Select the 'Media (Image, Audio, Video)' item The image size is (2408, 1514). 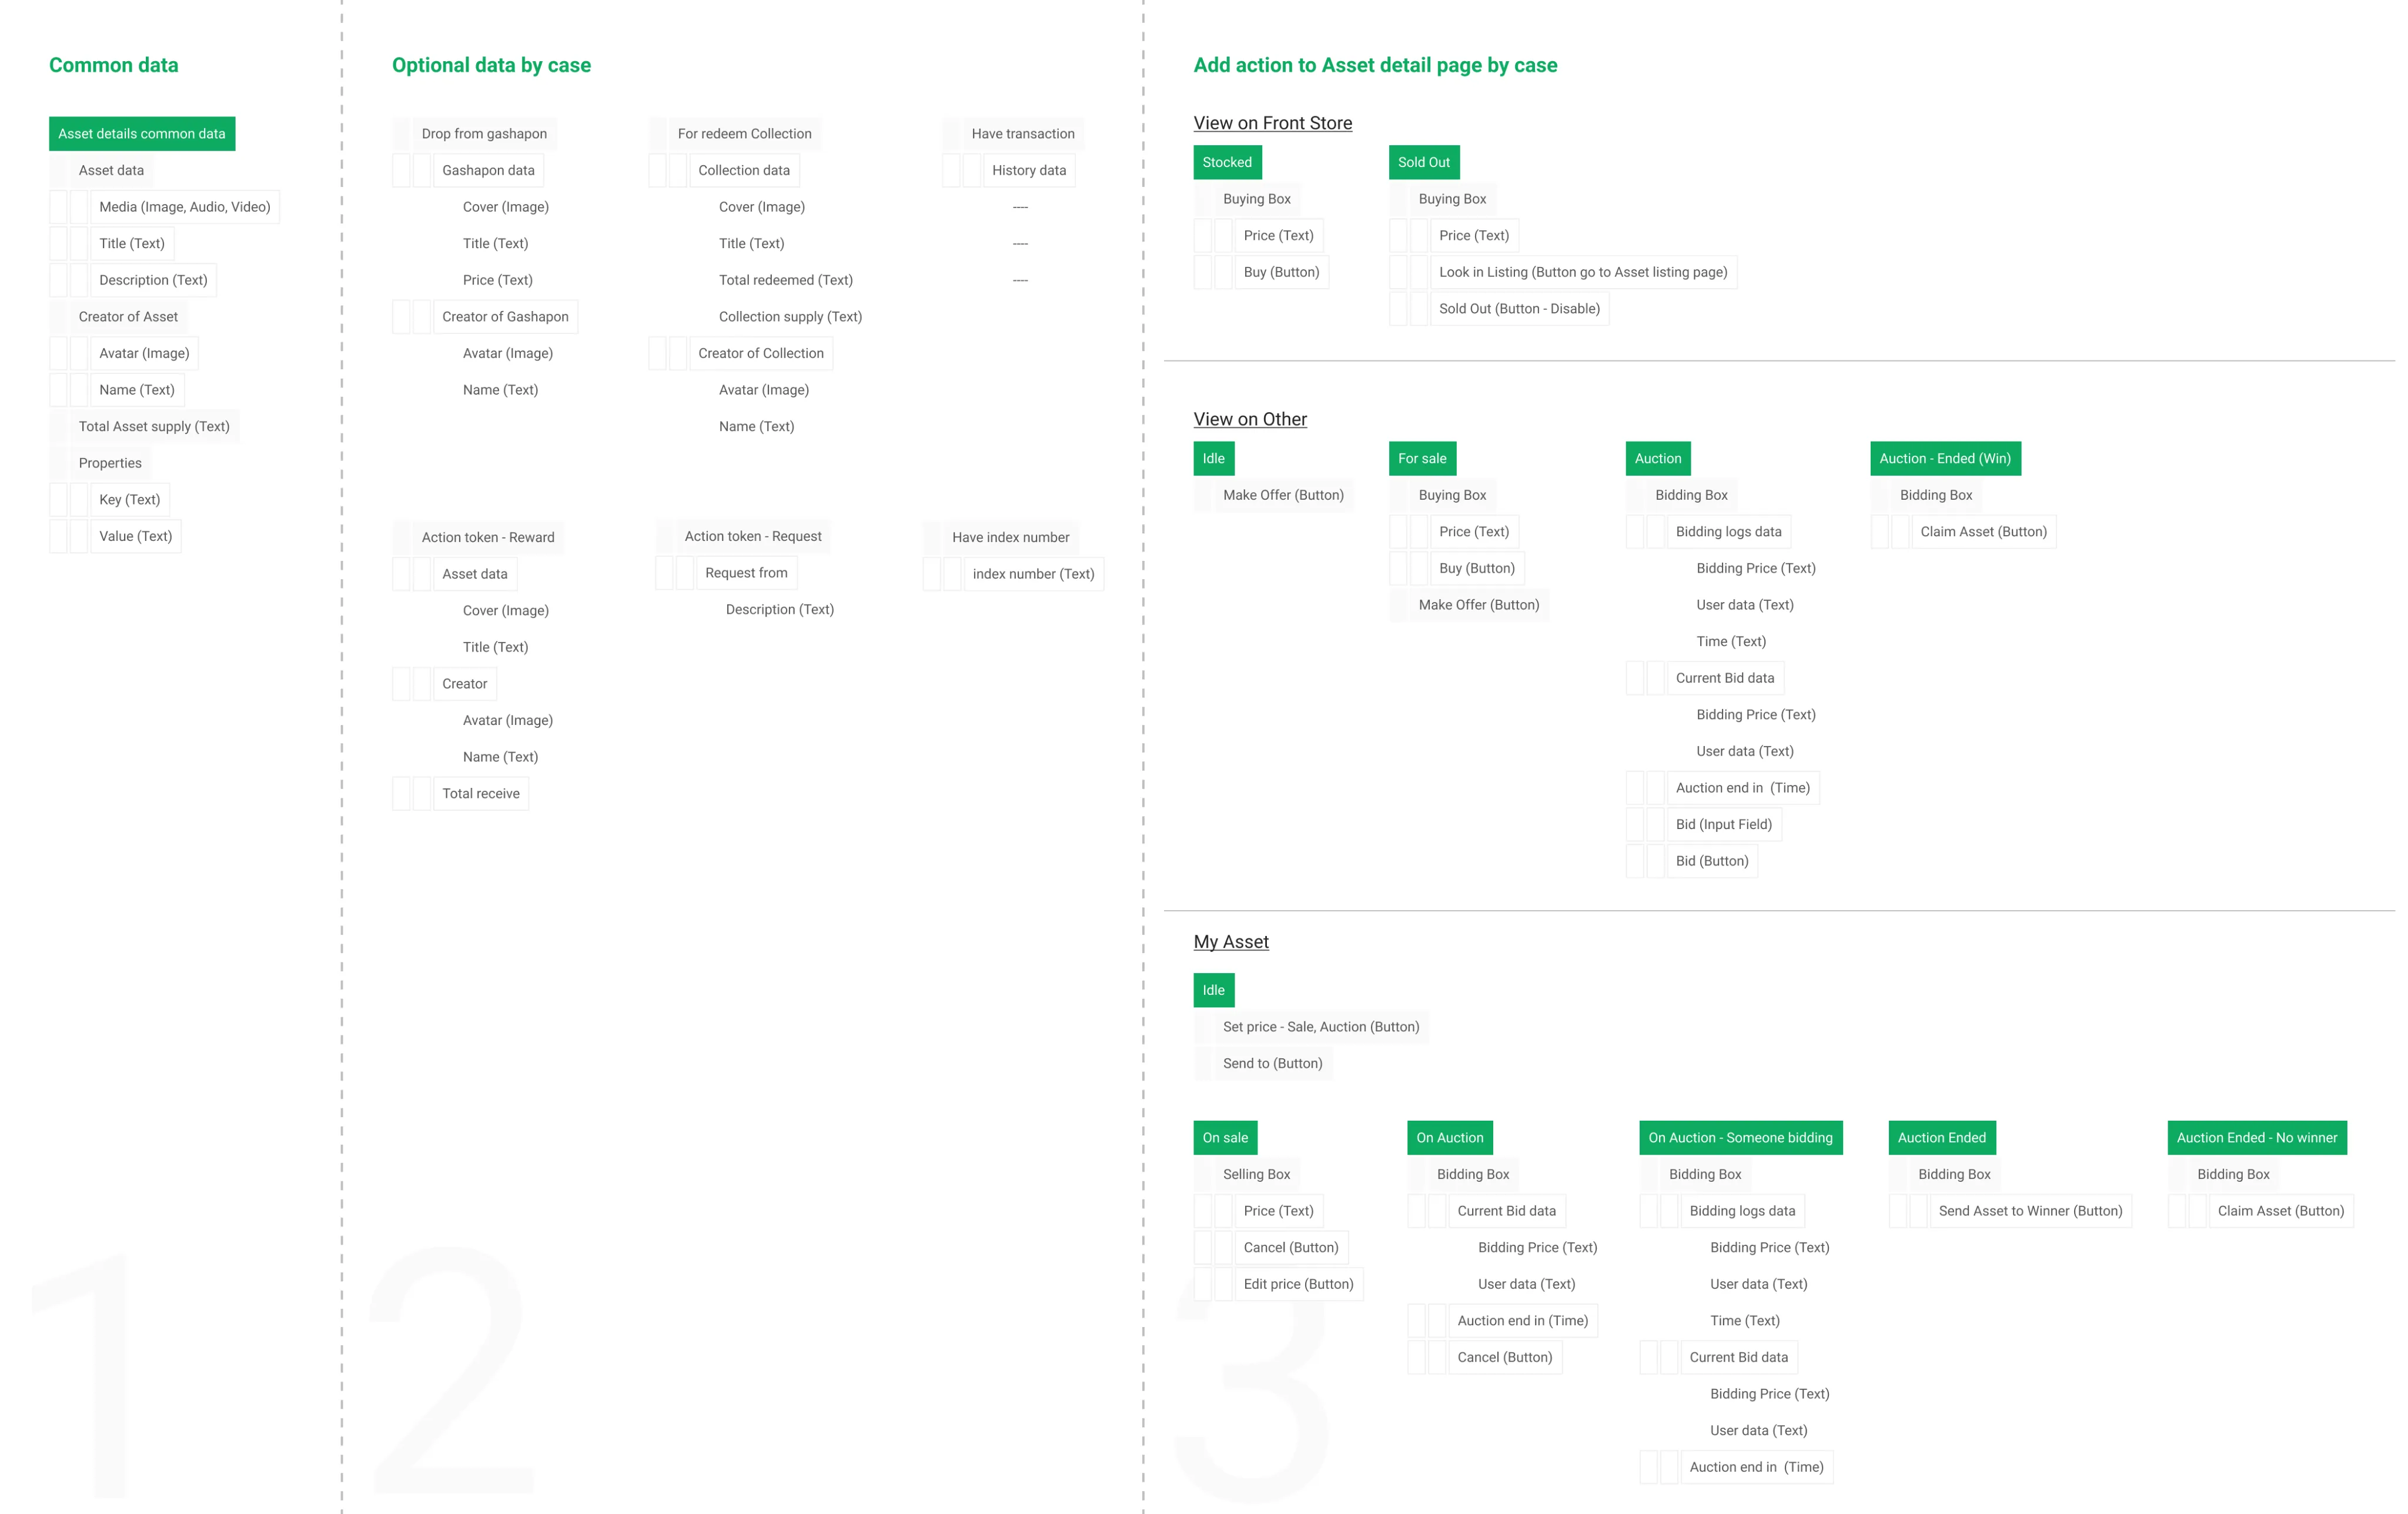point(184,207)
